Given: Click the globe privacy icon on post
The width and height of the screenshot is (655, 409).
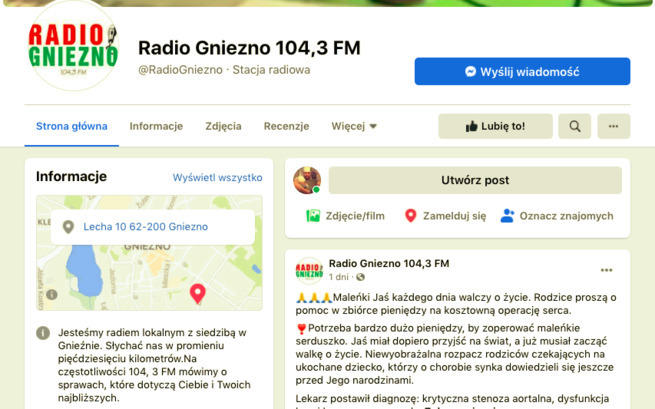Looking at the screenshot, I should click(x=361, y=277).
